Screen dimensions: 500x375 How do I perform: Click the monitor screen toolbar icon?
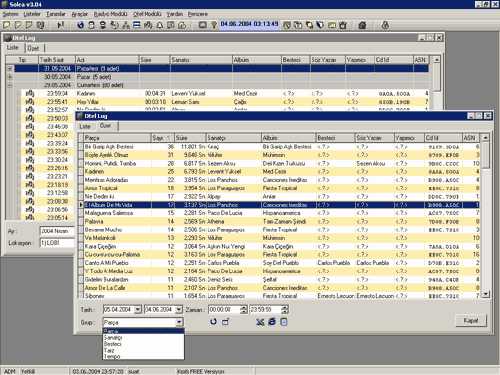(202, 25)
